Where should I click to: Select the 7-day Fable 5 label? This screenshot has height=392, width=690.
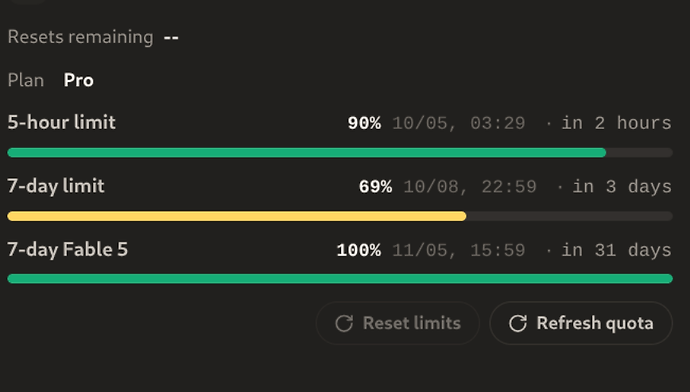(x=67, y=249)
